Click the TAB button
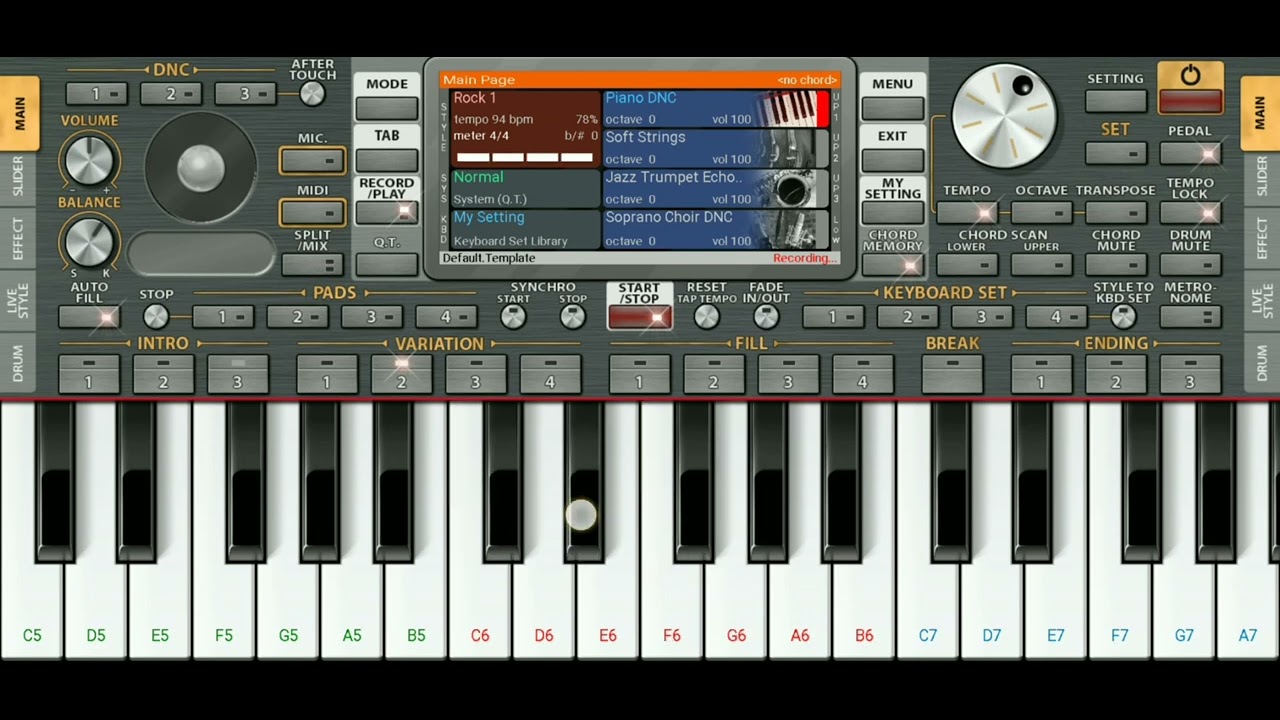 [x=387, y=160]
